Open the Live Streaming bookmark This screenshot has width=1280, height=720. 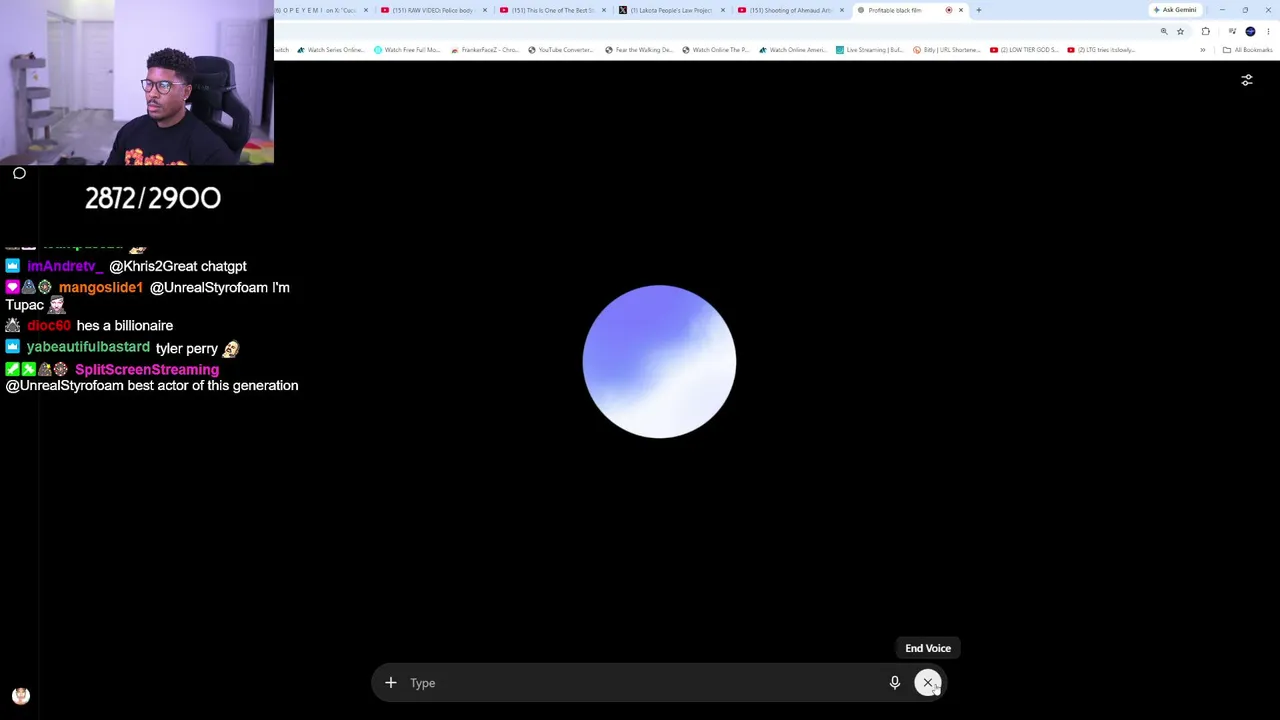(870, 50)
